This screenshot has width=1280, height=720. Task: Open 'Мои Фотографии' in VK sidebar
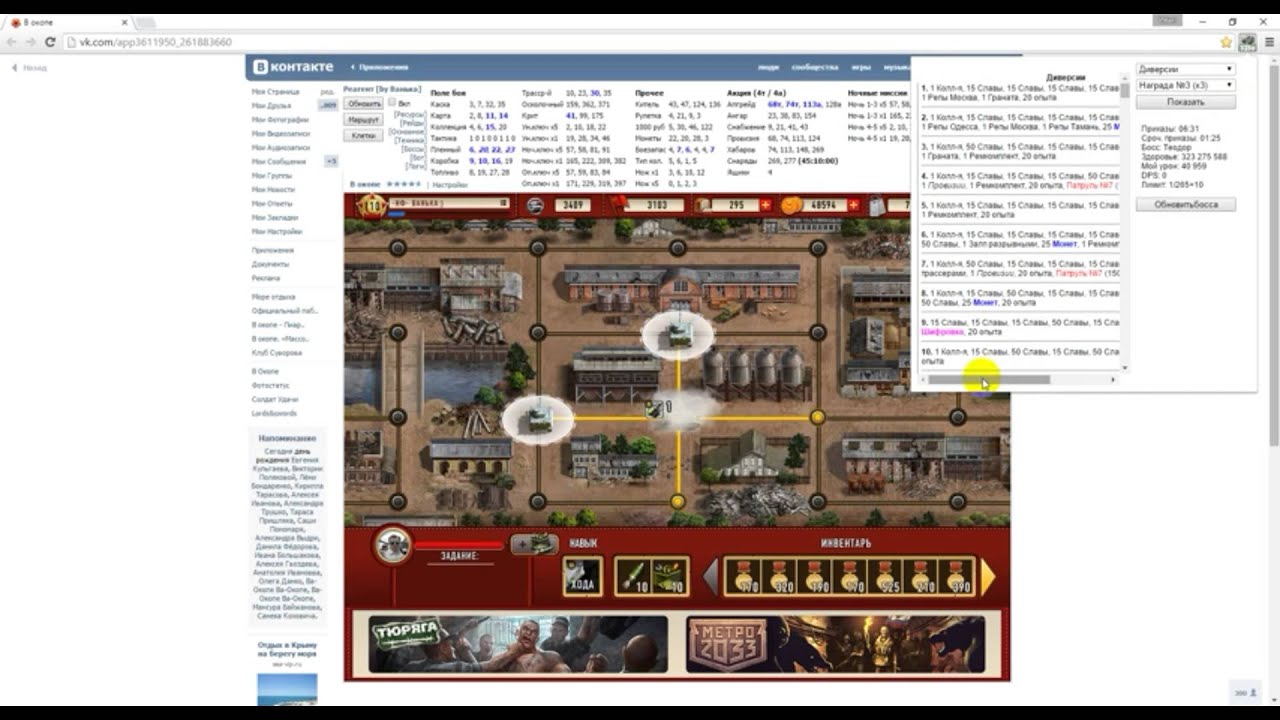tap(281, 119)
